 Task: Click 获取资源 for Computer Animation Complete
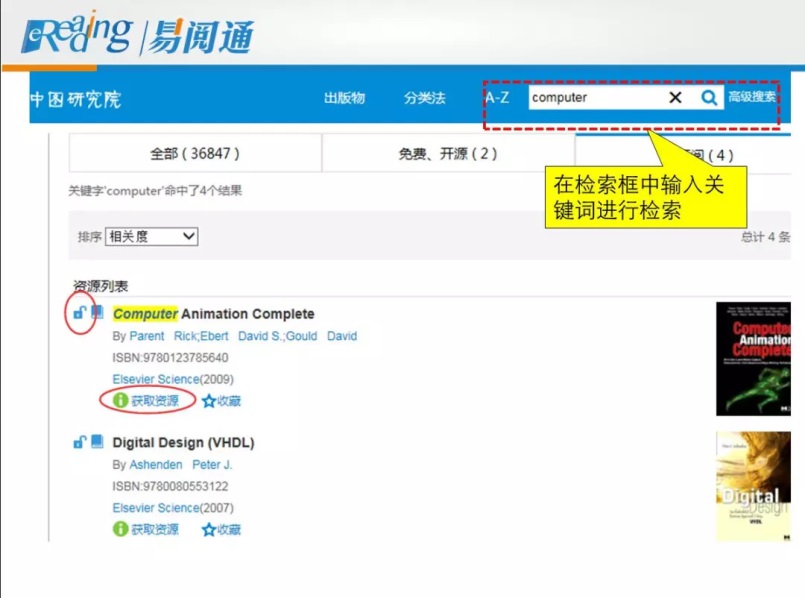147,401
